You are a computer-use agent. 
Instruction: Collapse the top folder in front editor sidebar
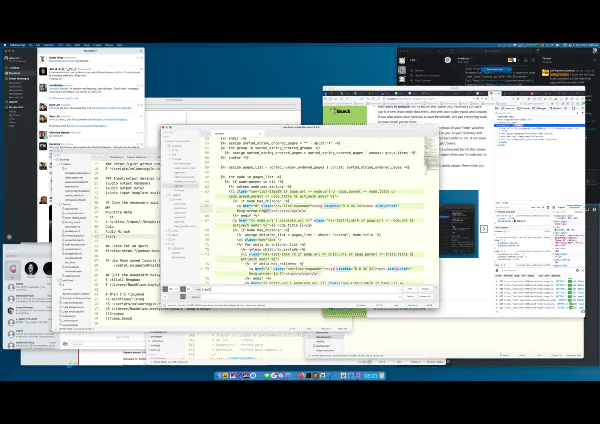point(165,141)
